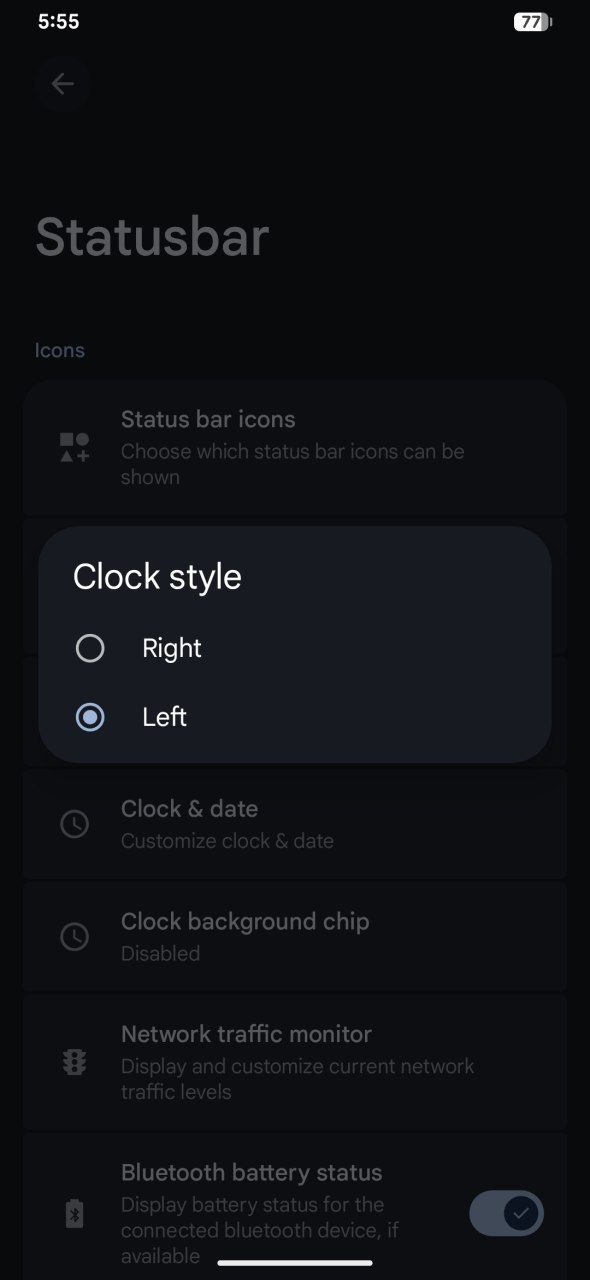Click the Status bar icons shapes icon

click(x=75, y=447)
